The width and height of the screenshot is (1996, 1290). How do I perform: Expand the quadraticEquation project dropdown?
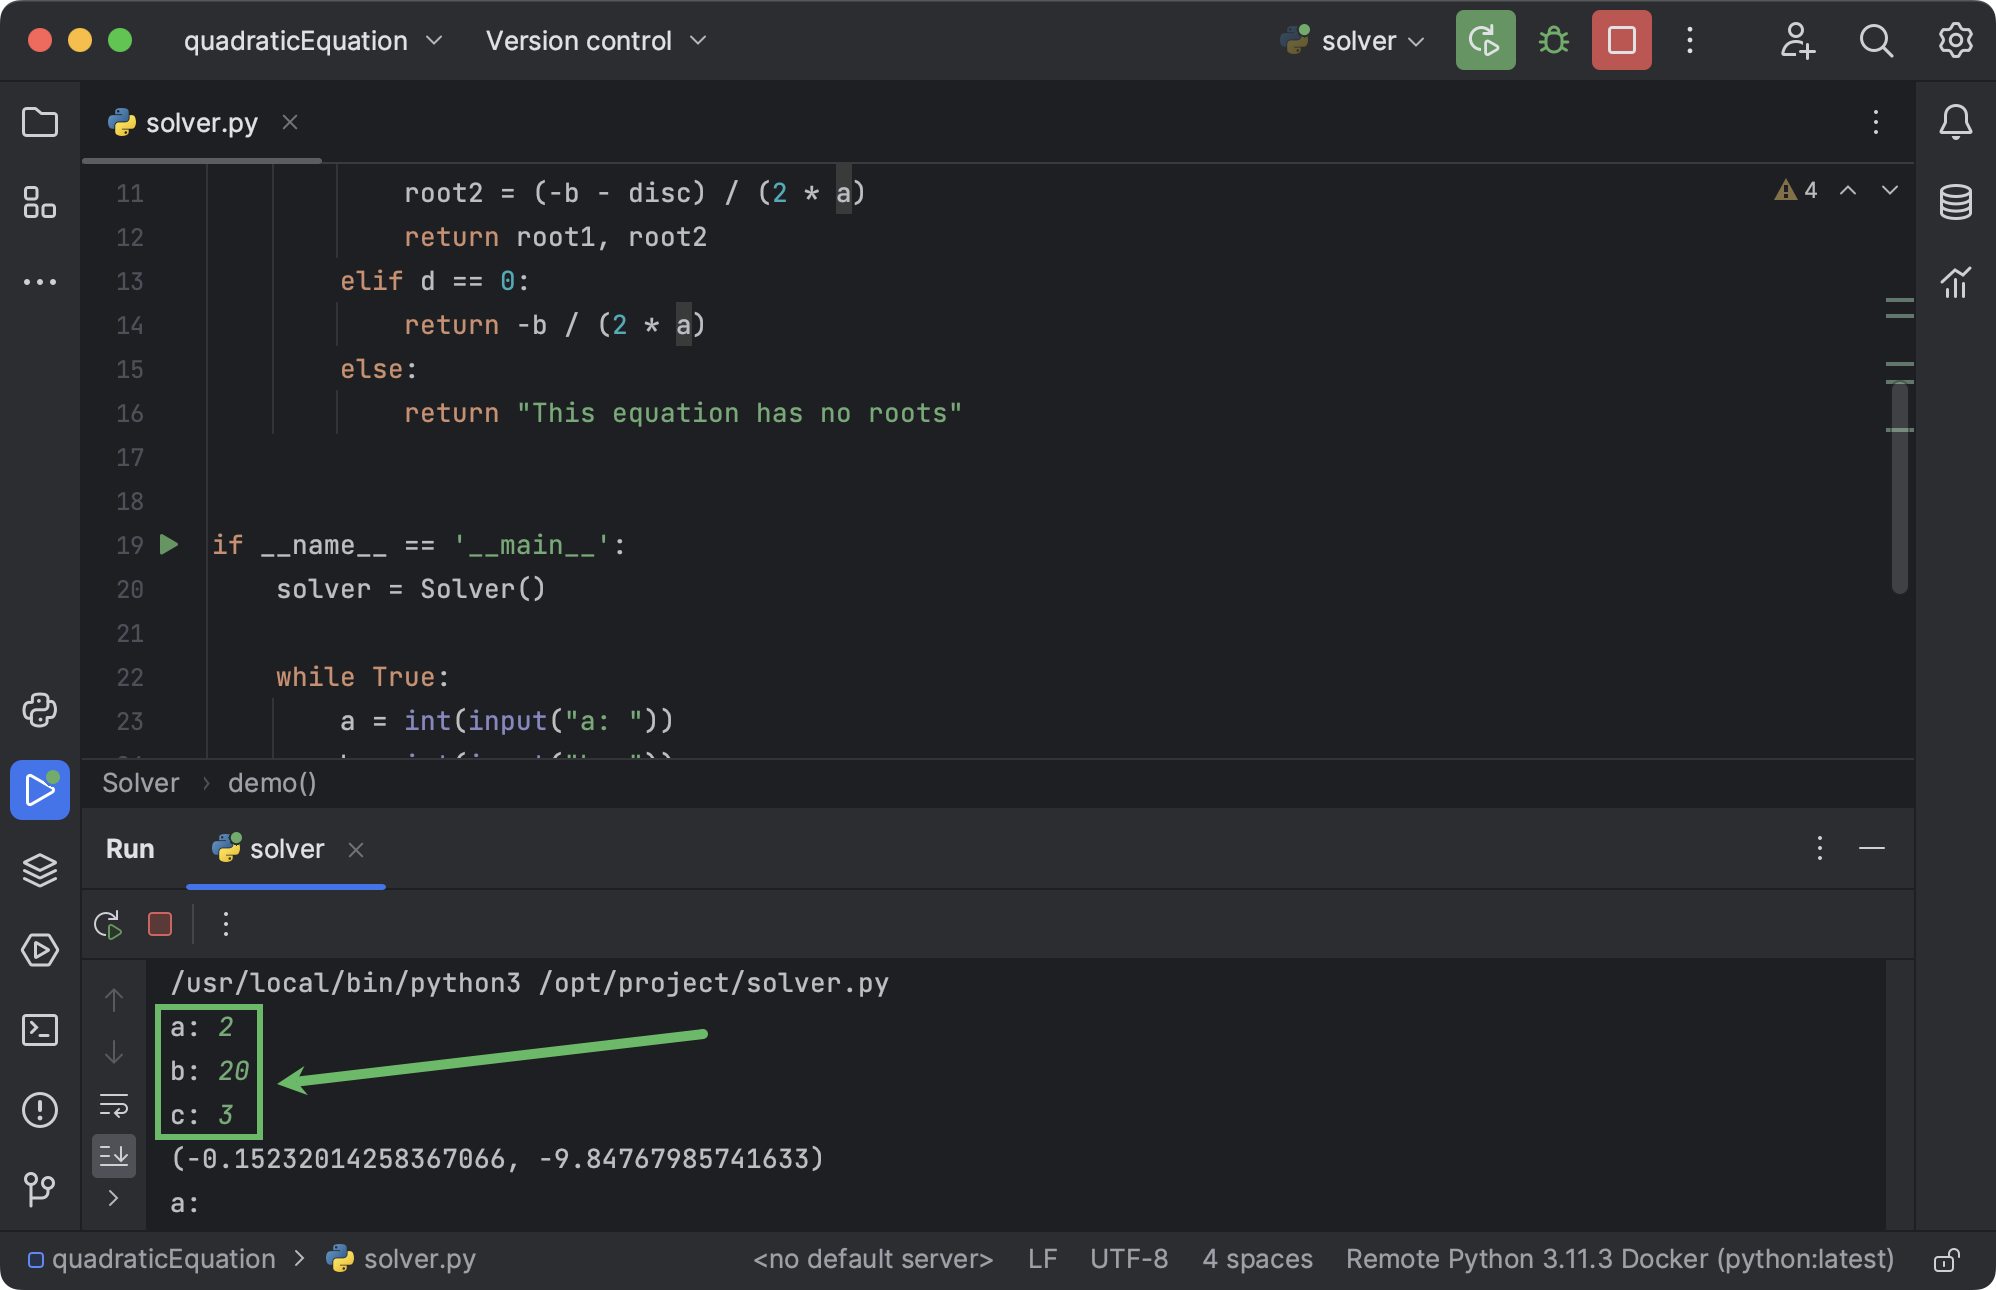coord(312,41)
